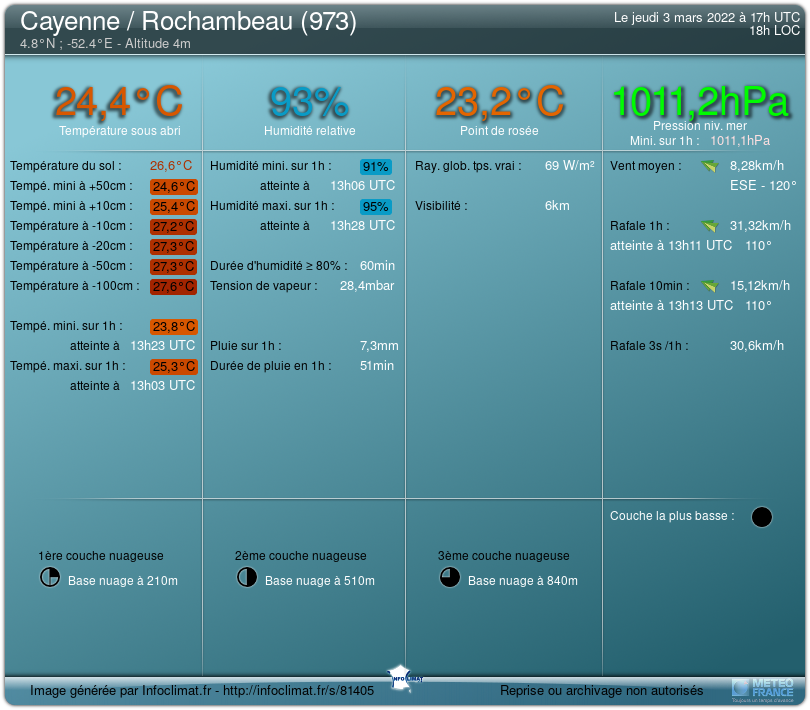Click the 23,8°C hourly minimum temperature badge
Viewport: 810px width, 710px height.
coord(173,327)
